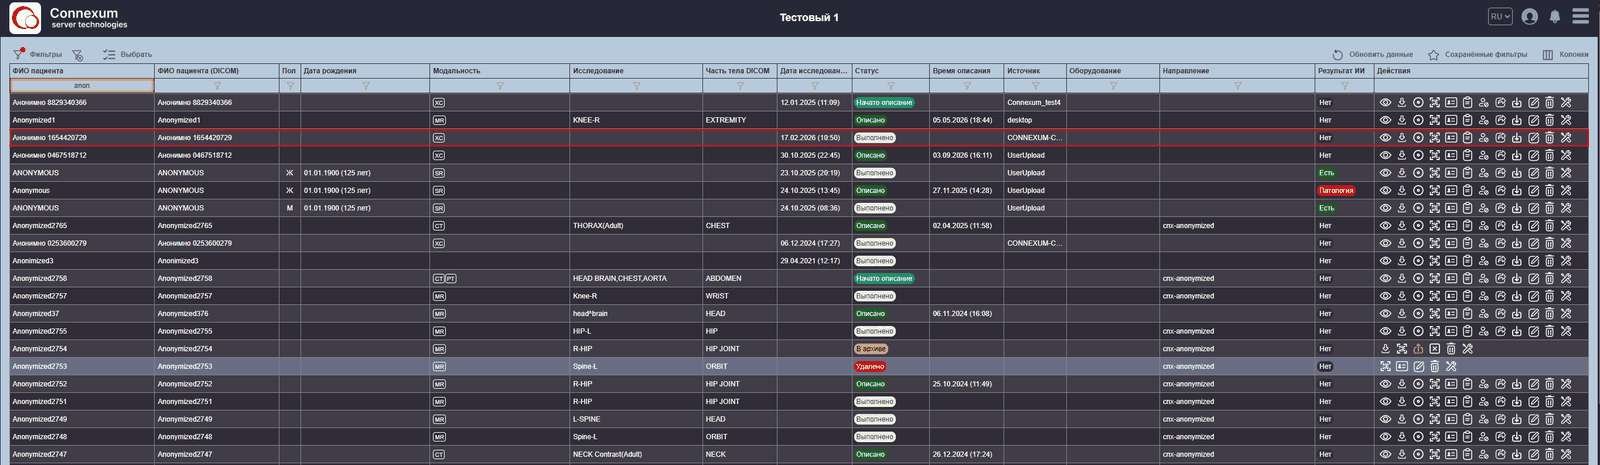Open the Фильтры filter panel
Viewport: 1600px width, 465px height.
pyautogui.click(x=37, y=54)
